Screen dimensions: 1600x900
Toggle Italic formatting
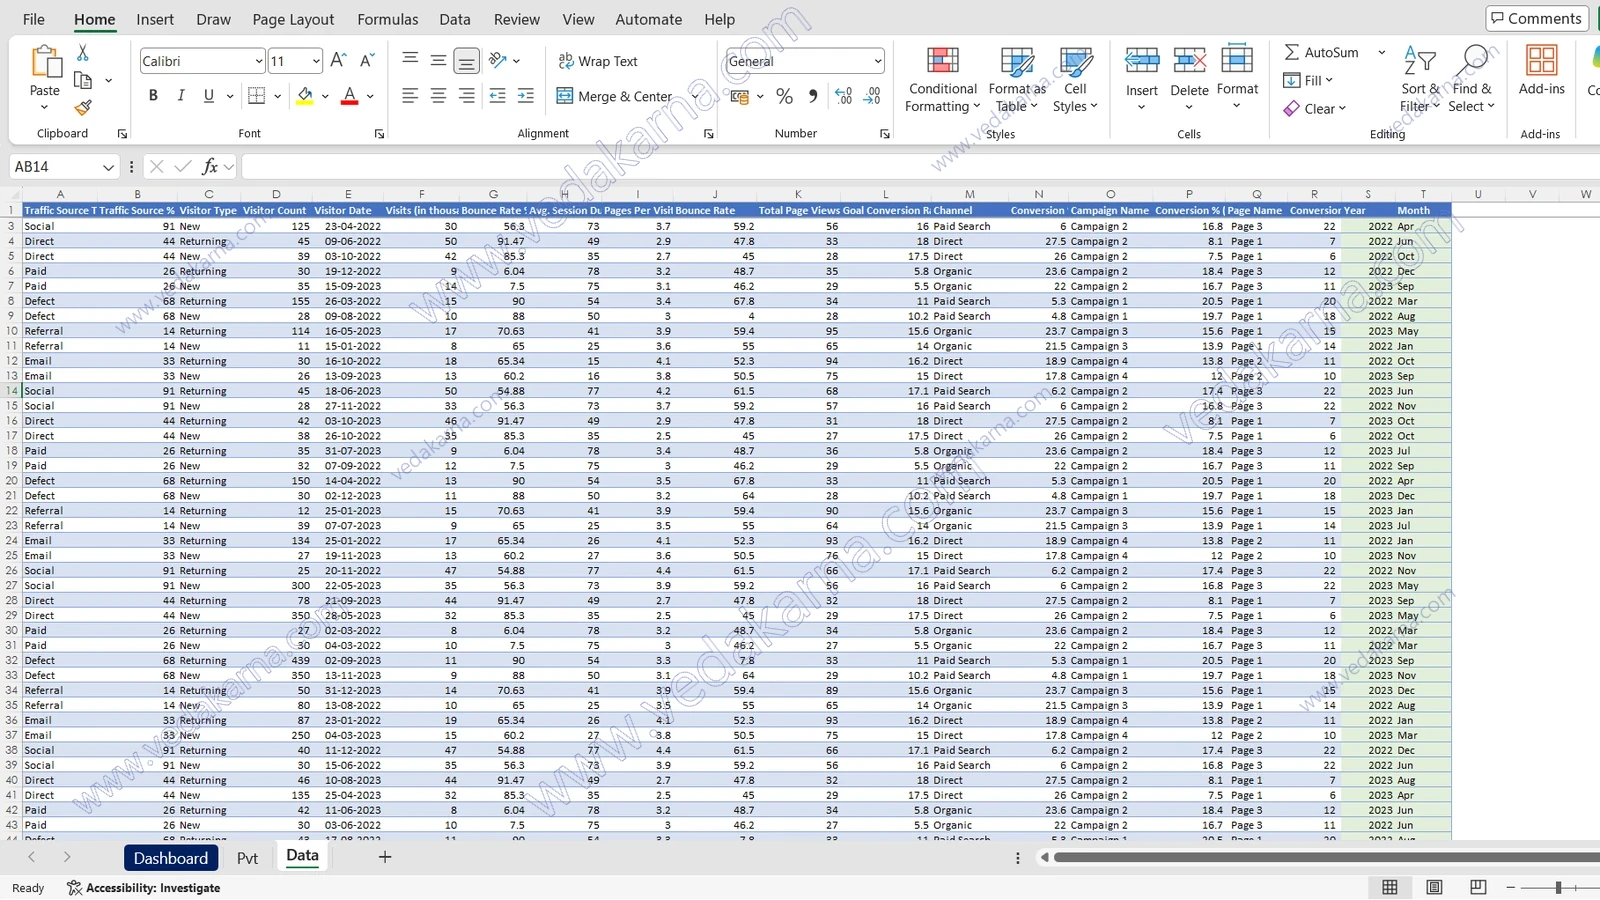coord(181,96)
